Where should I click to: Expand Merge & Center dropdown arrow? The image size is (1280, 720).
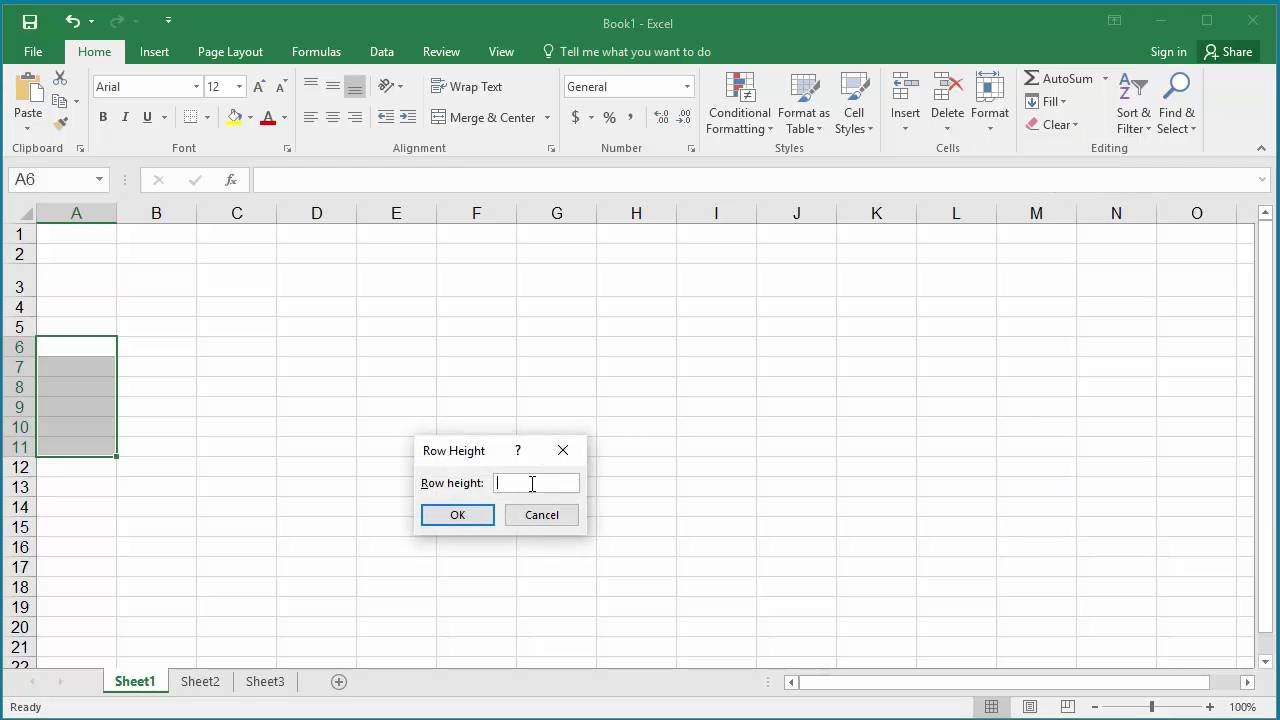pyautogui.click(x=547, y=117)
